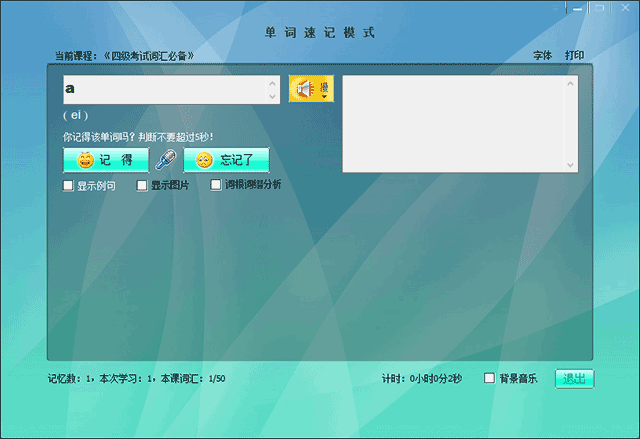
Task: Click definition panel scroll down arrow
Action: pos(570,165)
